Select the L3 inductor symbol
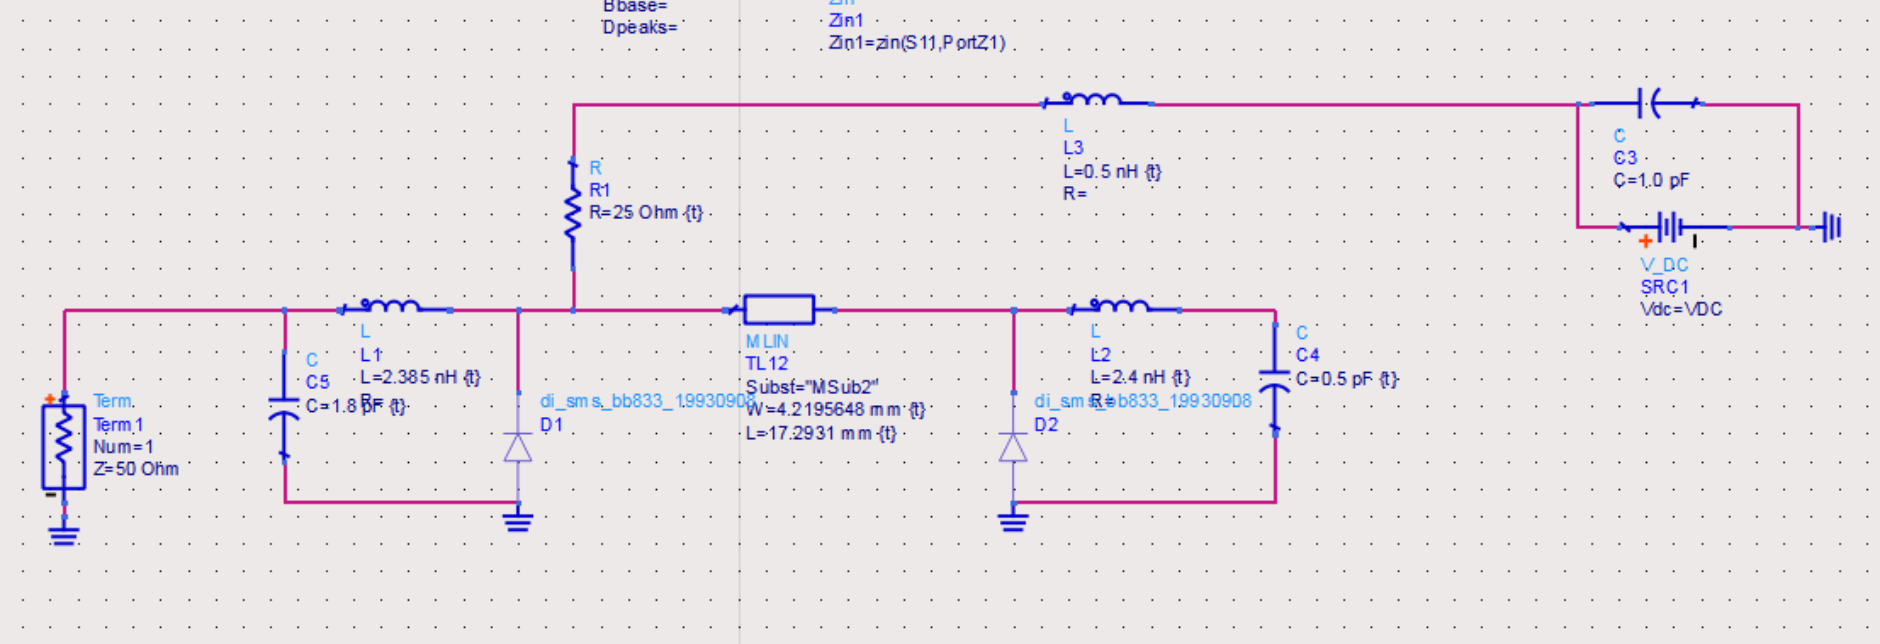The height and width of the screenshot is (644, 1880). pyautogui.click(x=1096, y=99)
